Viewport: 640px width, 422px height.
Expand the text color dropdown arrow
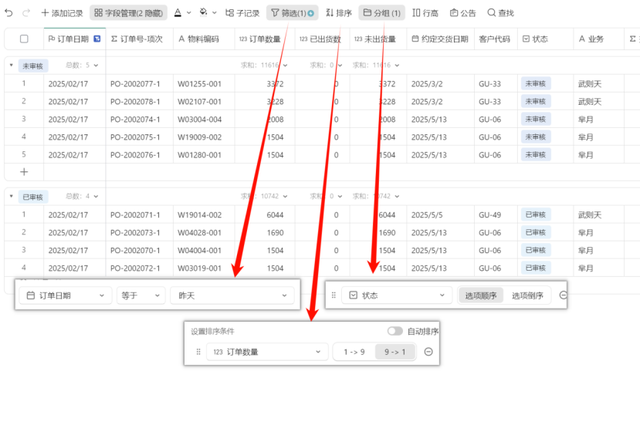[x=189, y=13]
